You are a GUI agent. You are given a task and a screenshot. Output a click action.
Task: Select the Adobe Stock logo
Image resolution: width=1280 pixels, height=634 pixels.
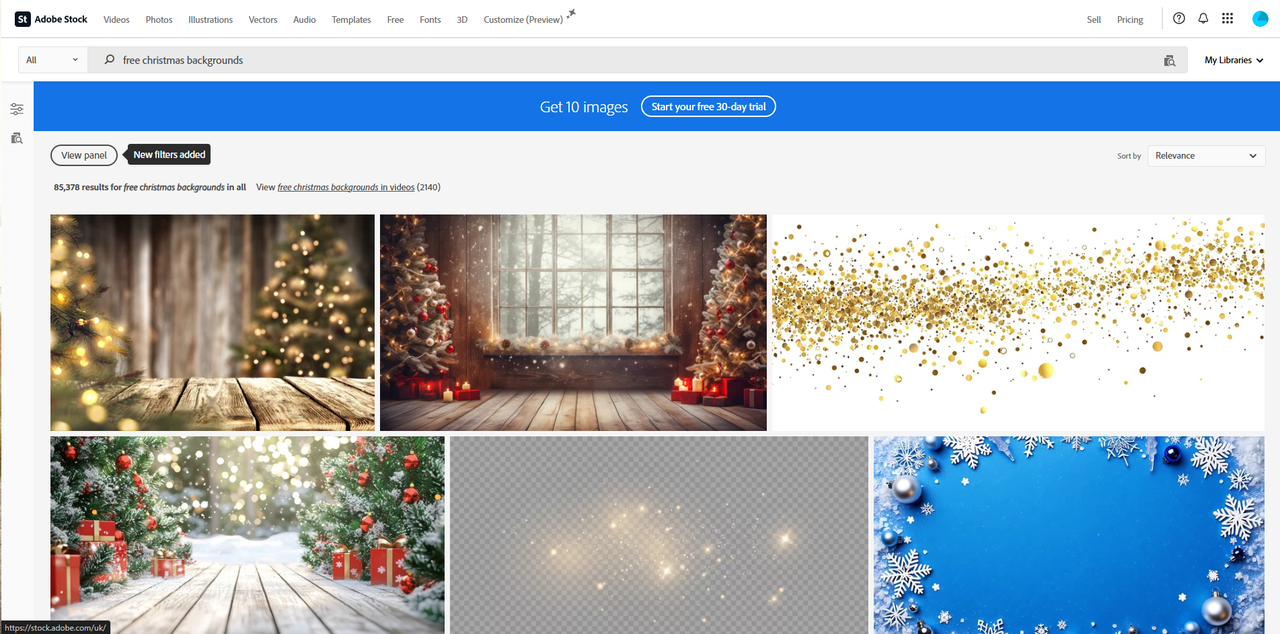[50, 18]
